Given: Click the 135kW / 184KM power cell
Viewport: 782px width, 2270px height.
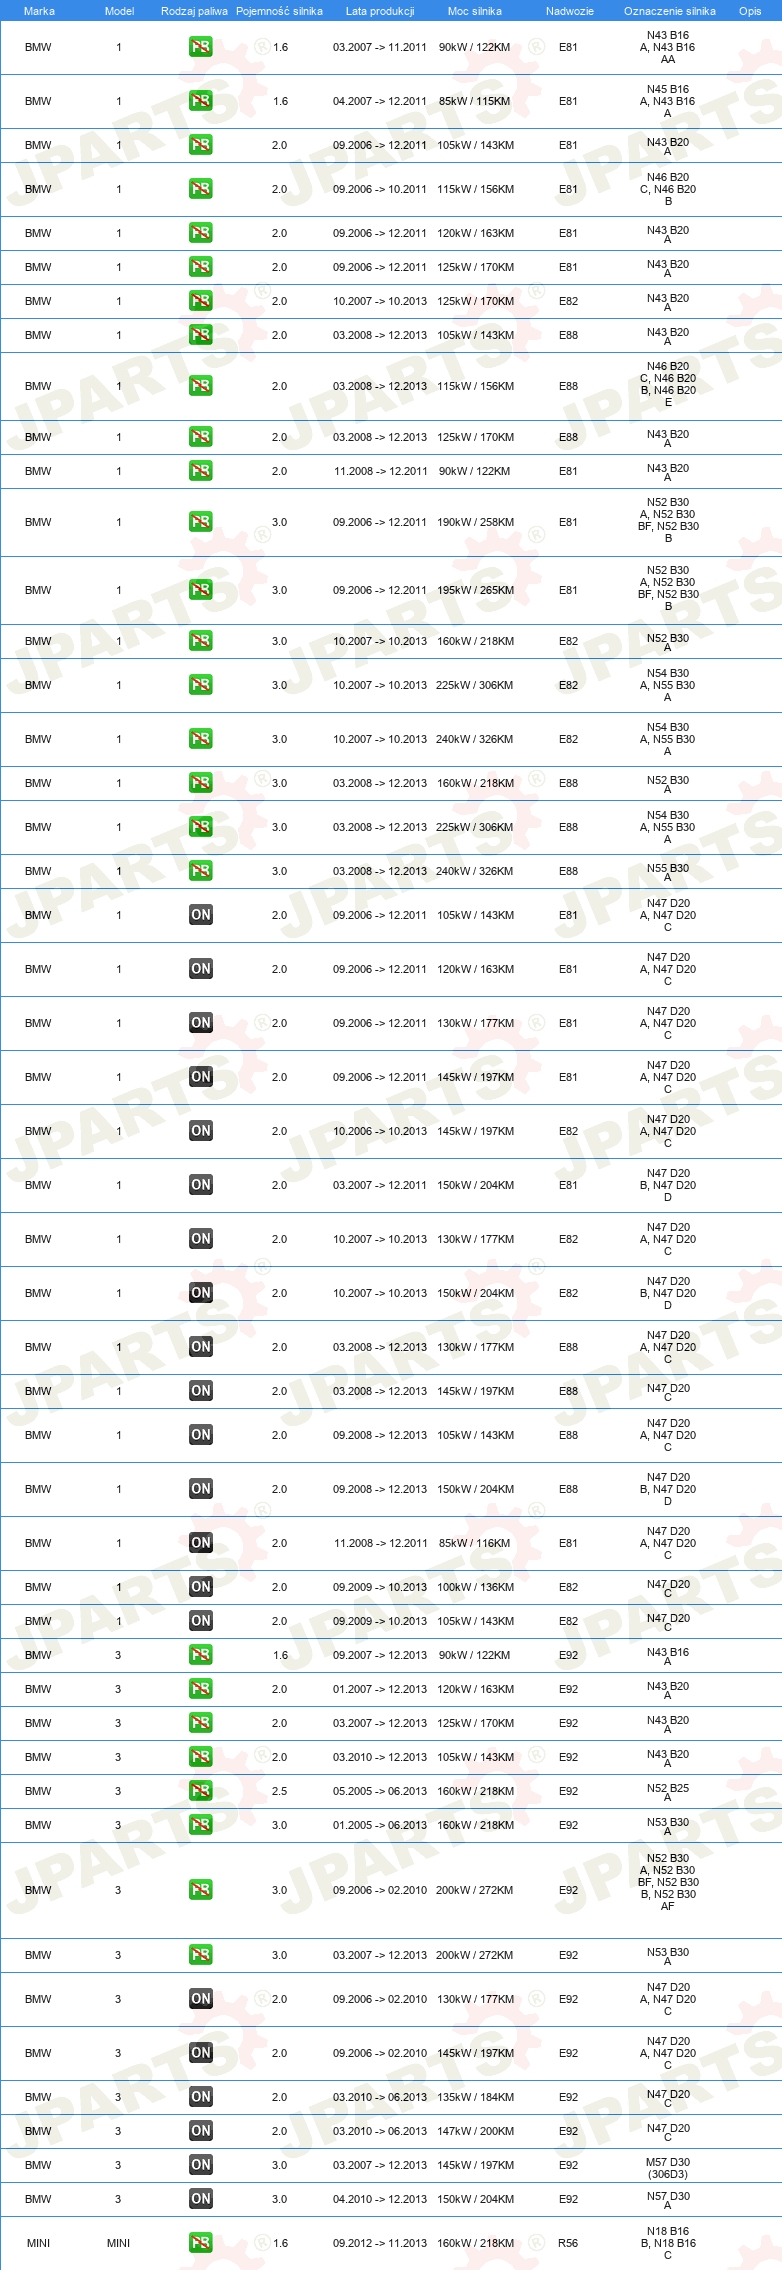Looking at the screenshot, I should click(475, 2097).
